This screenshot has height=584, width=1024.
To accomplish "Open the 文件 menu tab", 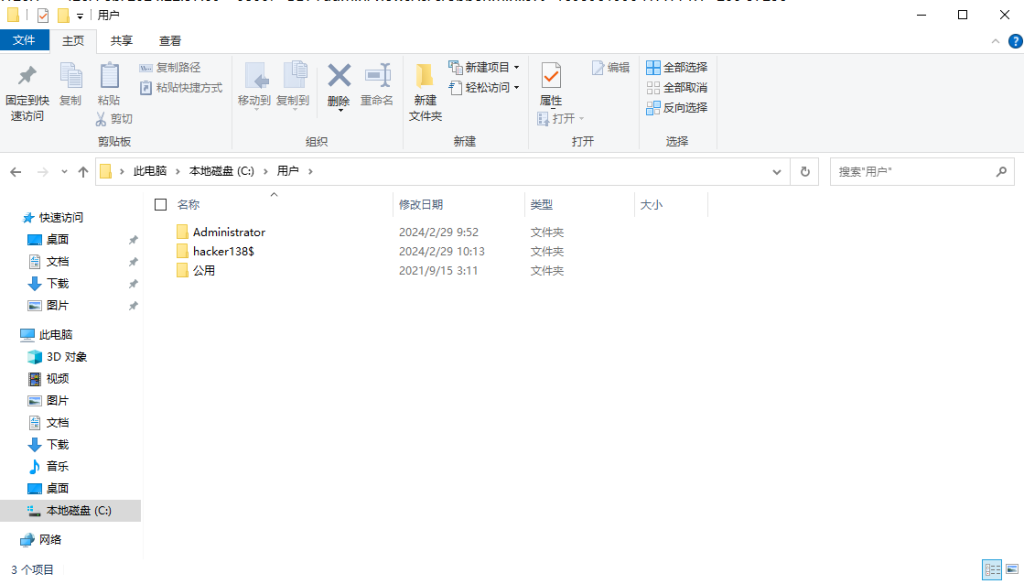I will coord(23,41).
